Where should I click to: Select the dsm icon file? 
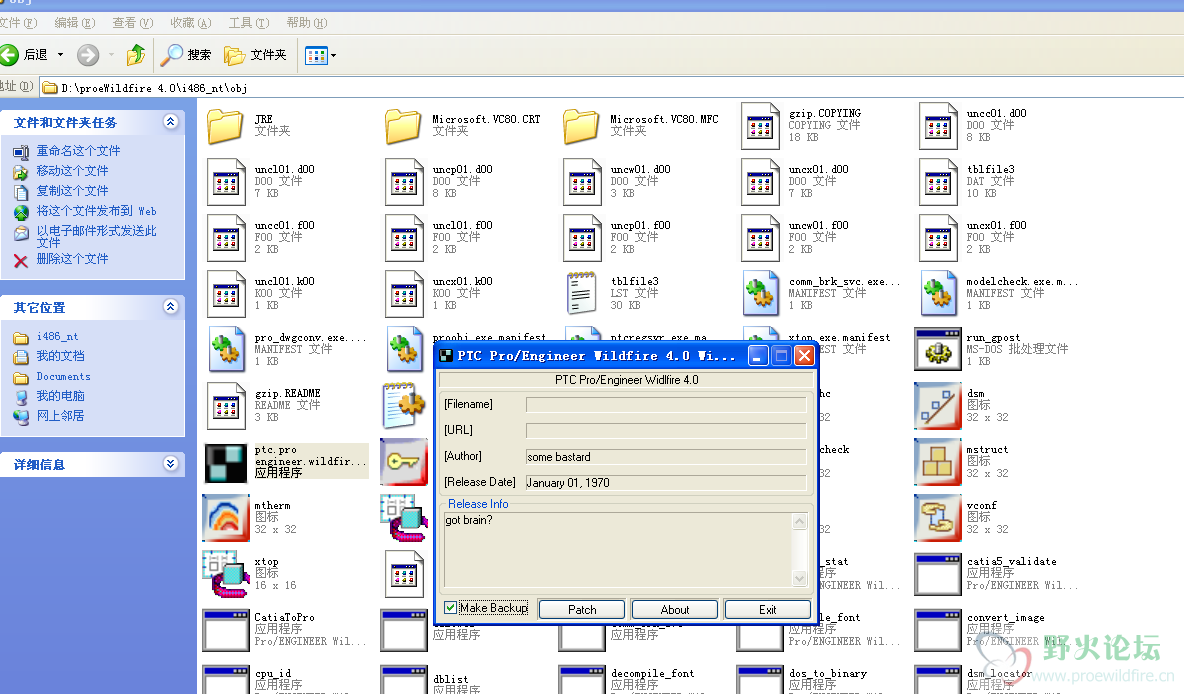pos(938,406)
